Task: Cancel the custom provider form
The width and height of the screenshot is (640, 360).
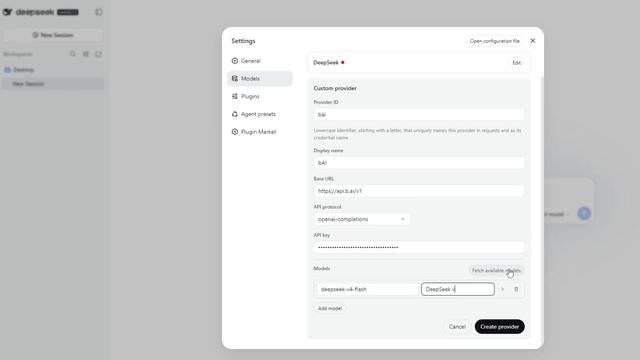Action: [457, 327]
